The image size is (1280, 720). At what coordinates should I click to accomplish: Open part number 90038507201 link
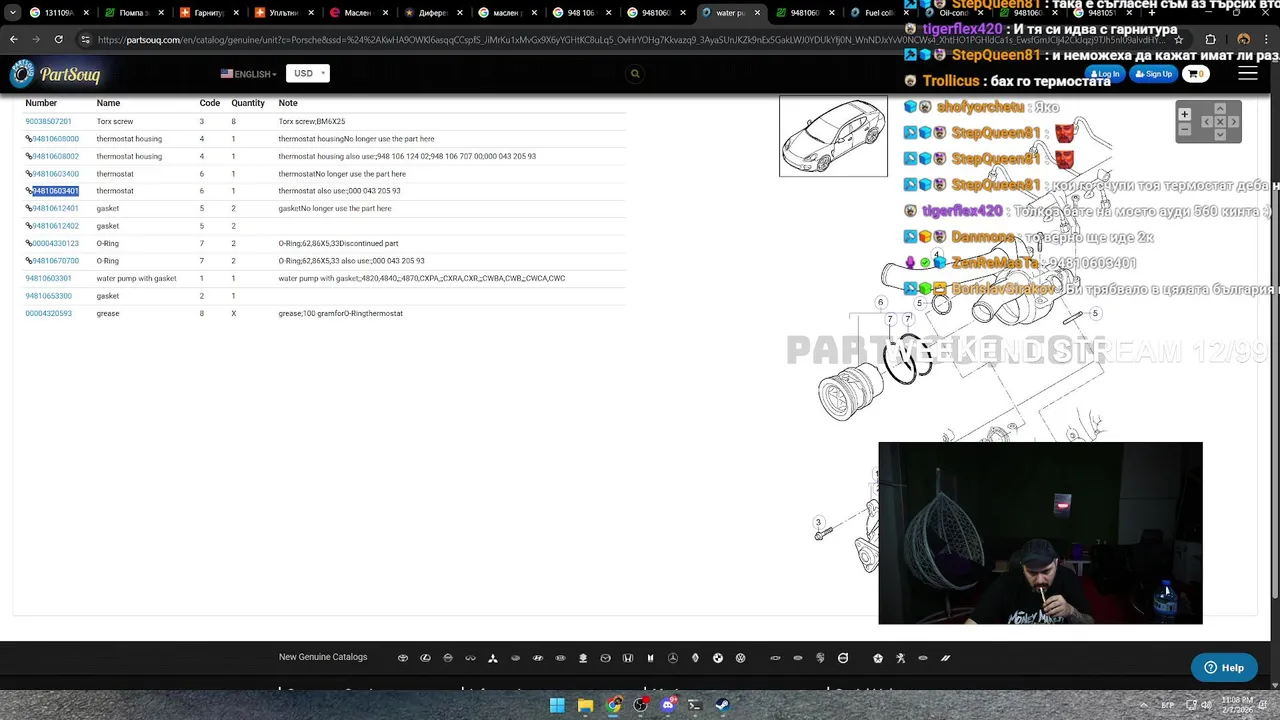[x=48, y=121]
